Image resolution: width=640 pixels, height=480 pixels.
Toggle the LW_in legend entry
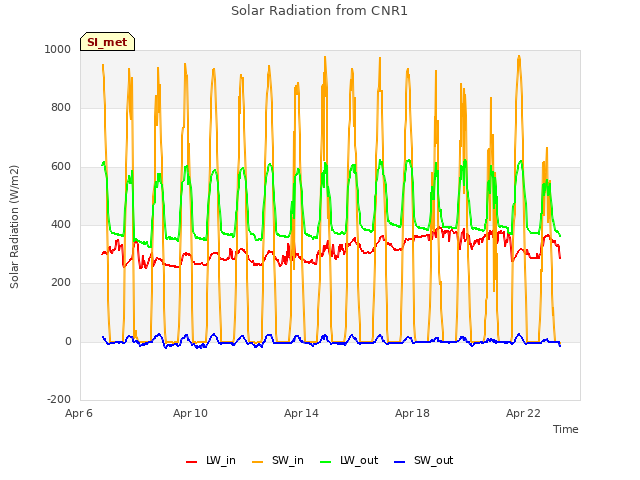211,460
